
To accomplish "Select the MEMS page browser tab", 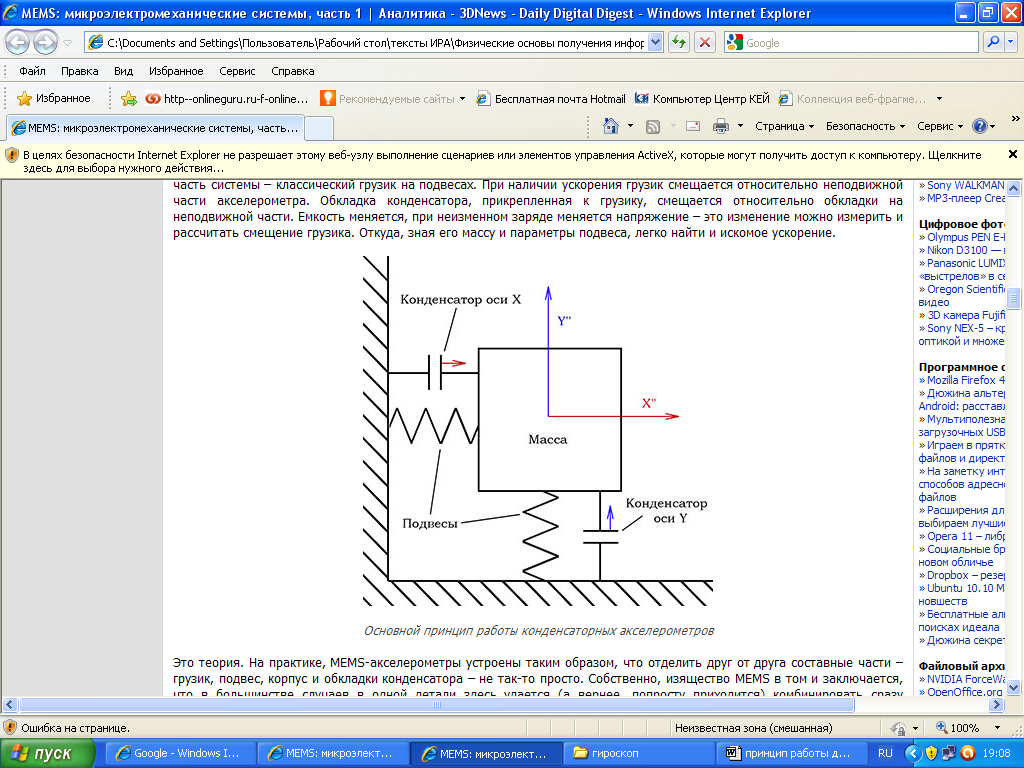I will pyautogui.click(x=155, y=128).
